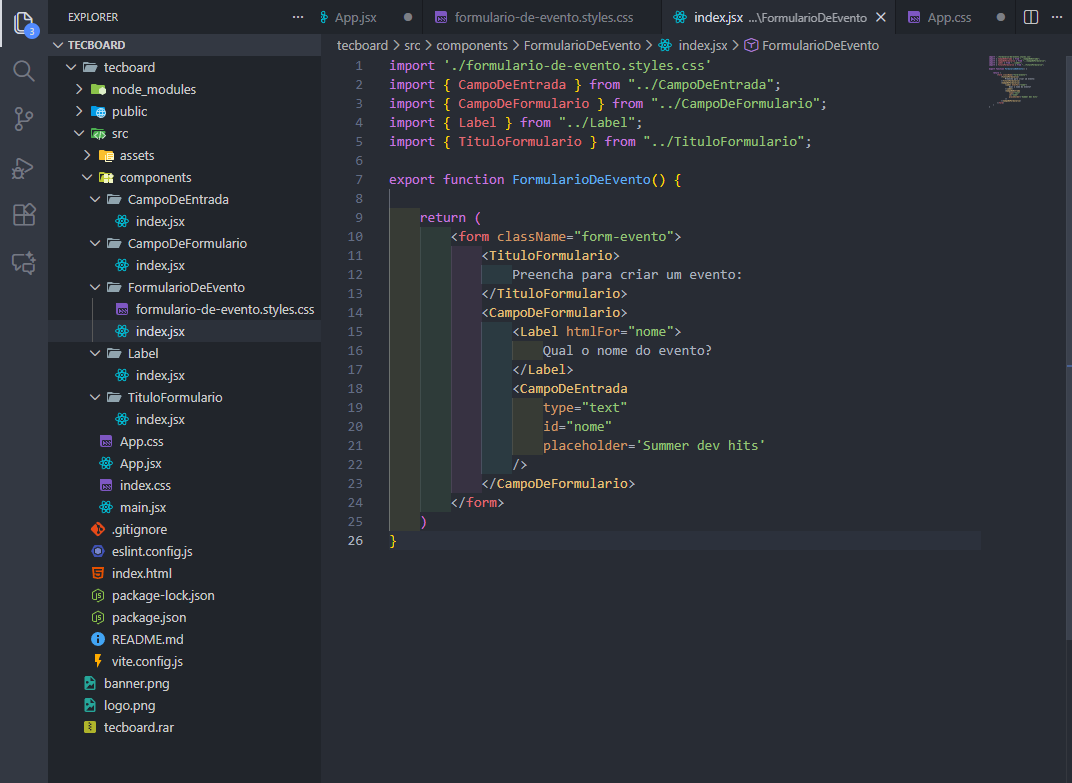The image size is (1072, 783).
Task: Open package.json in the file tree
Action: click(x=148, y=617)
